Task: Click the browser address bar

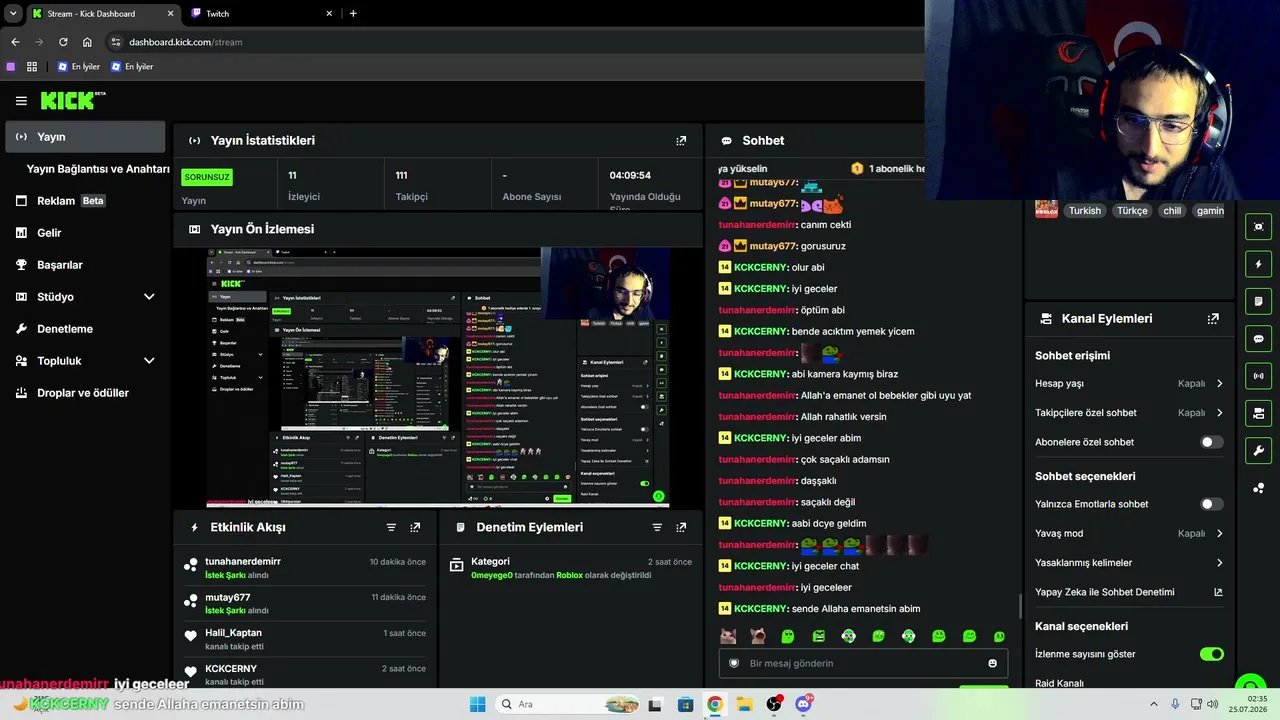Action: pos(515,42)
